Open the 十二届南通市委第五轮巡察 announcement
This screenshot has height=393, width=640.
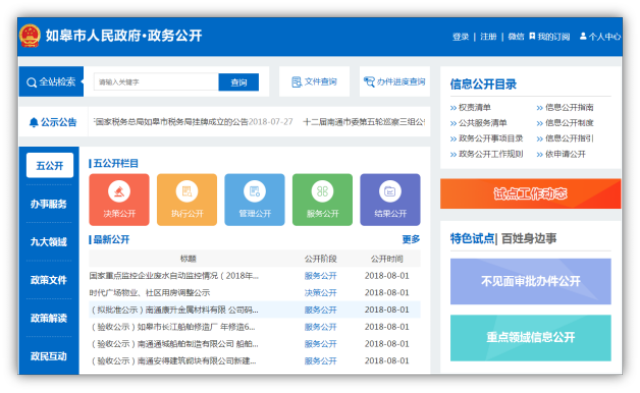364,122
